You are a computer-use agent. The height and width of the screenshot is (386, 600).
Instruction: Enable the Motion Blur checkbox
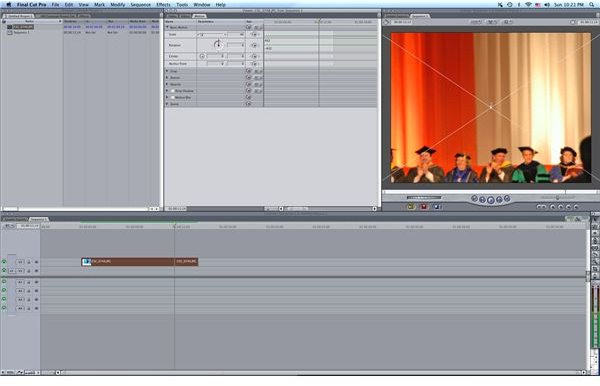(x=173, y=97)
